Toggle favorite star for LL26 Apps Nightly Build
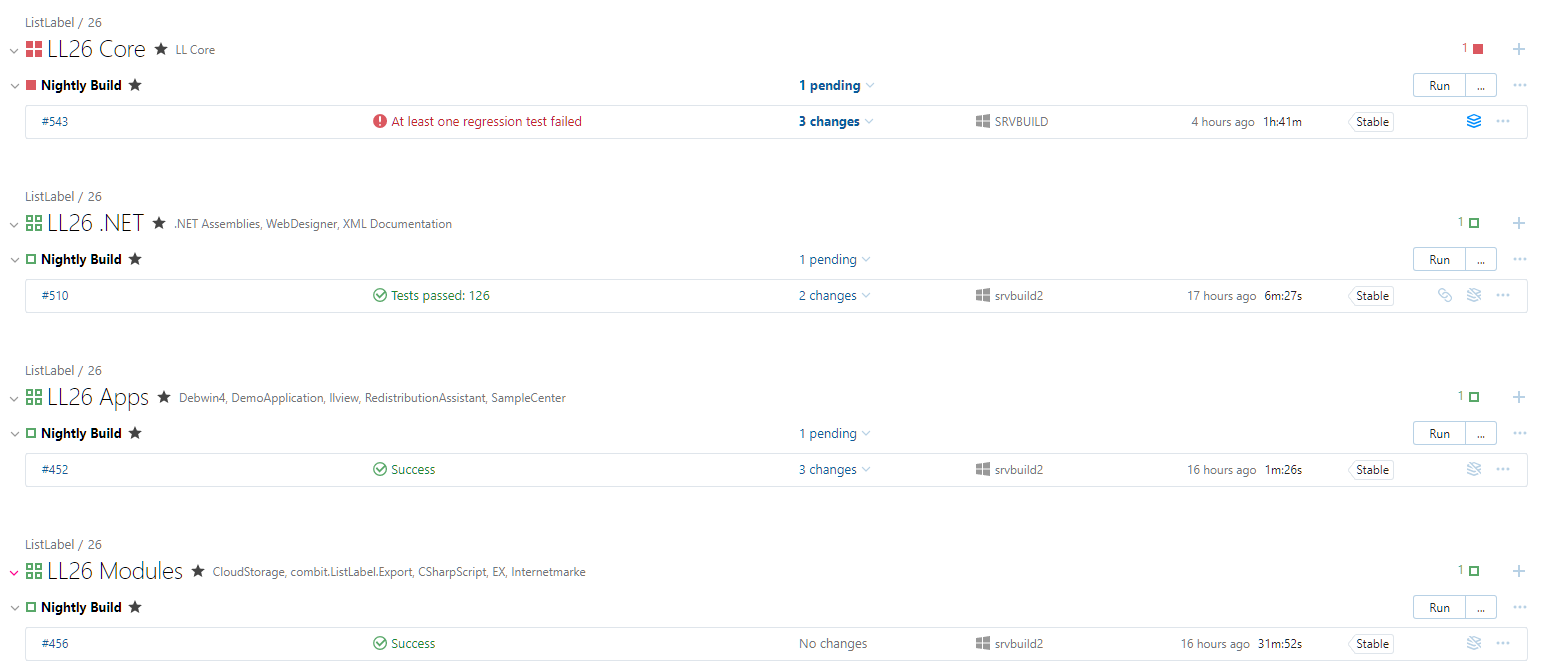This screenshot has width=1546, height=671. 135,433
